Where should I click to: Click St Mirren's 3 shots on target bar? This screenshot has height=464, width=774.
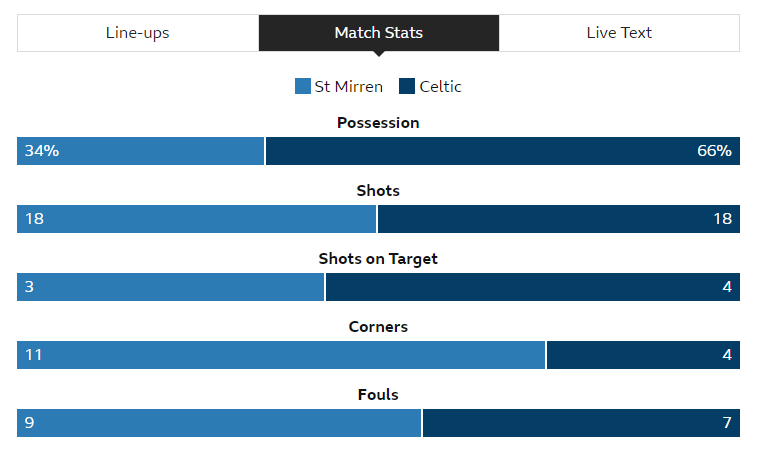(170, 287)
